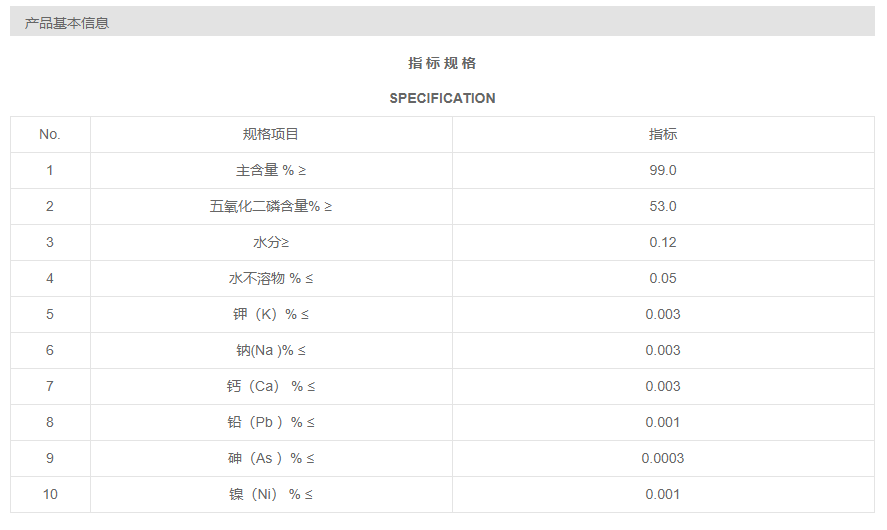This screenshot has width=887, height=530.
Task: Select the 指标规格 title text
Action: tap(442, 63)
